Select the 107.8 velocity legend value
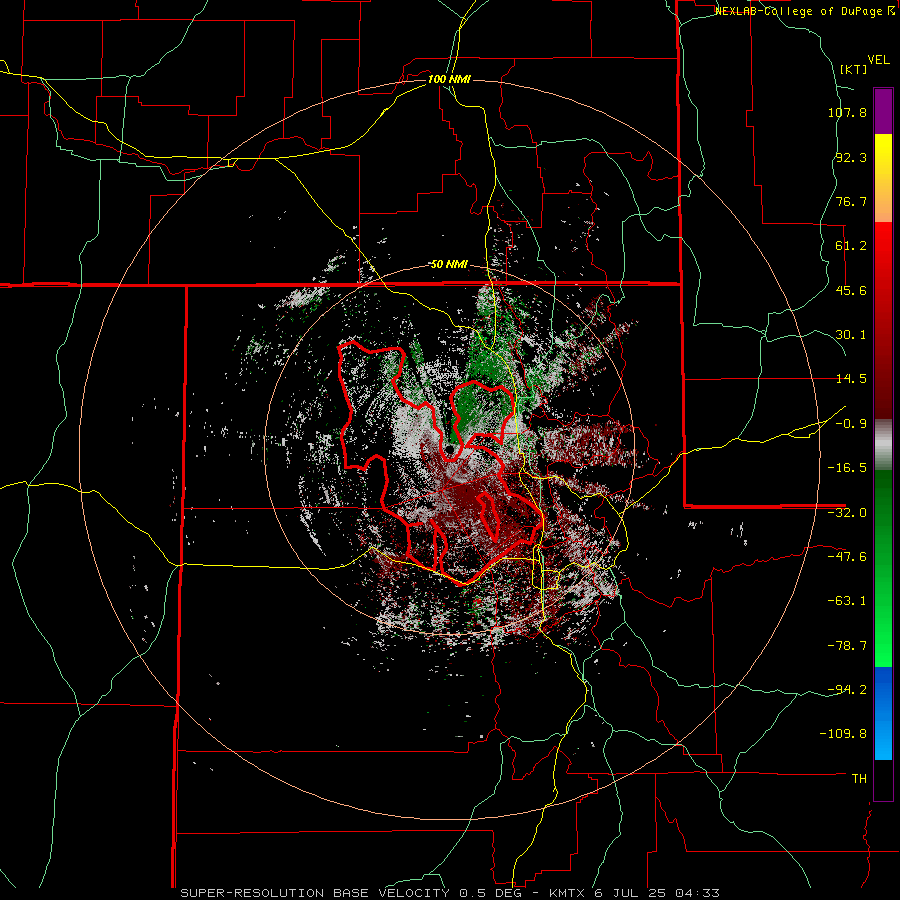The image size is (900, 900). point(847,112)
